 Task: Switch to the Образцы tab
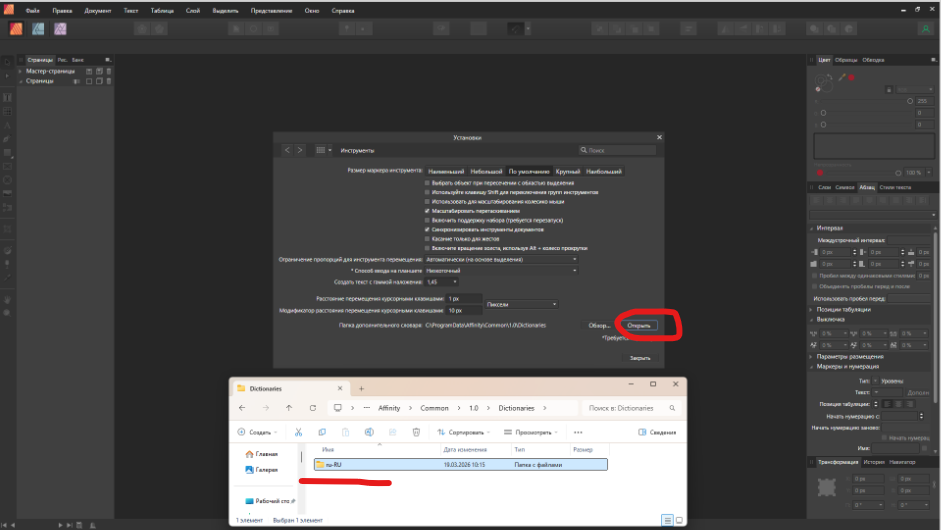[846, 60]
